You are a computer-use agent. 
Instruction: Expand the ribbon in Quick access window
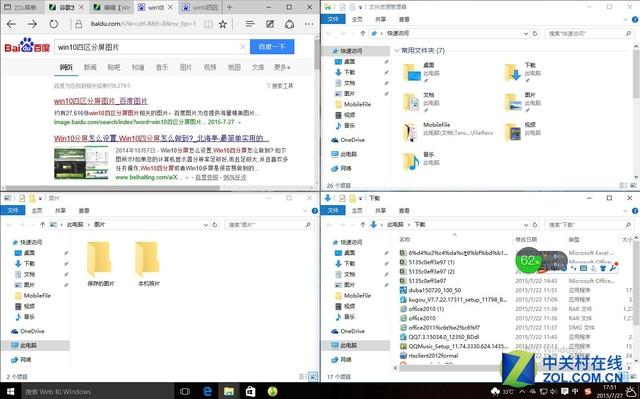pos(626,19)
